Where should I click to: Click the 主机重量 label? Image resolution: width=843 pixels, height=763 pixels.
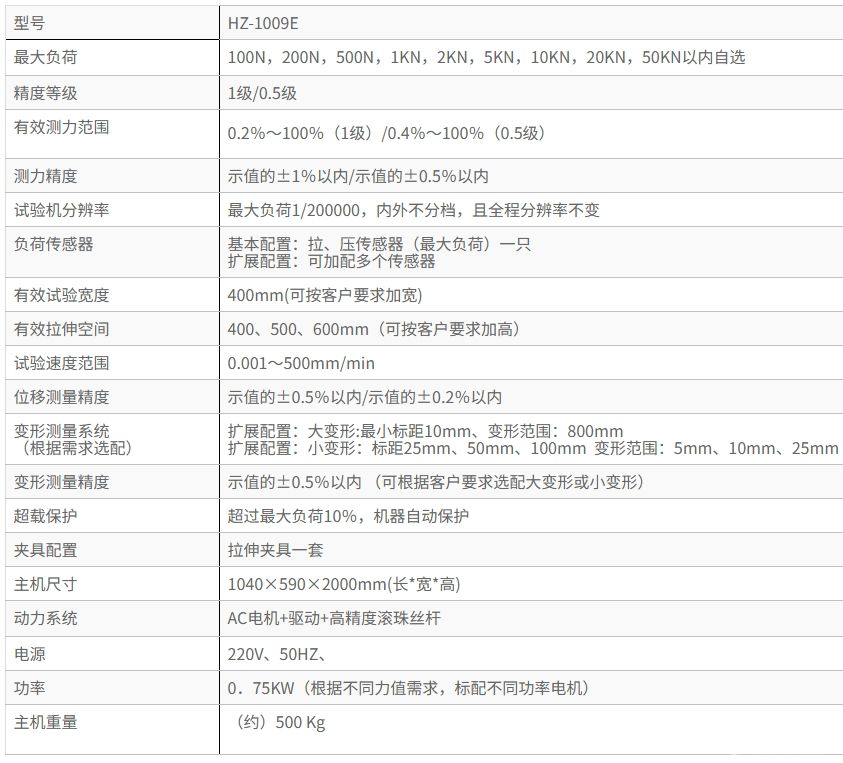[45, 722]
